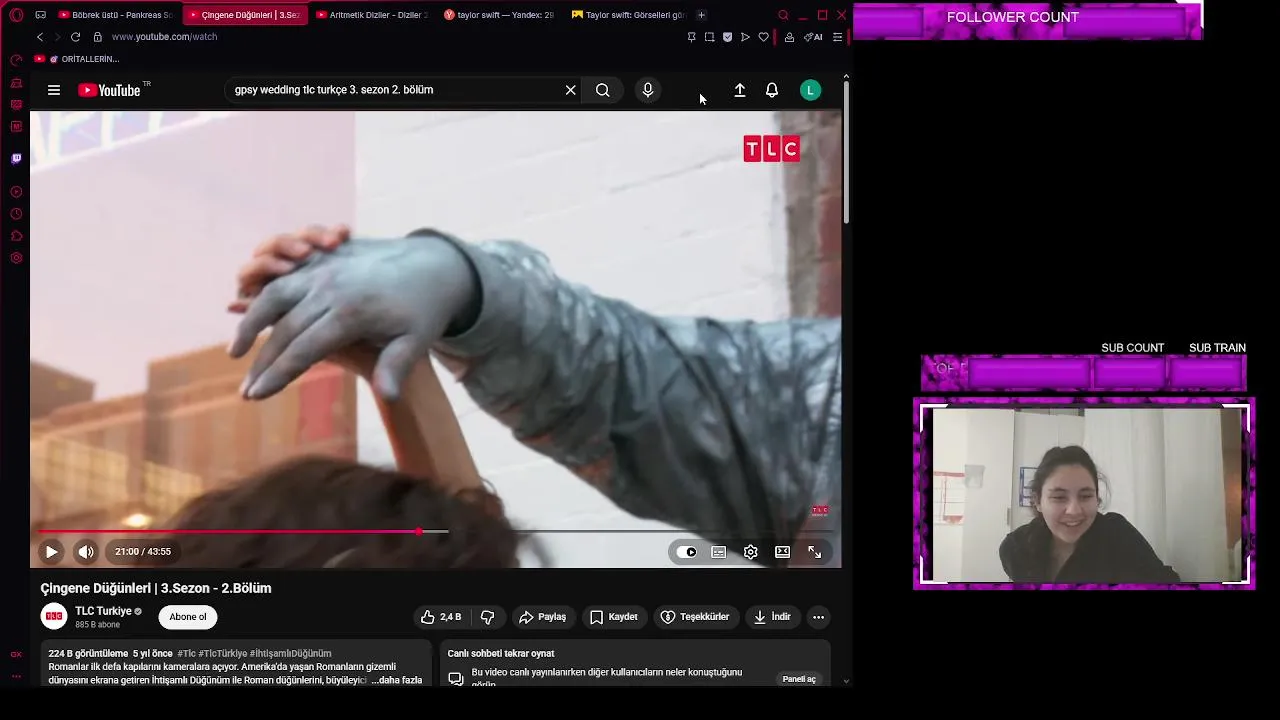Image resolution: width=1280 pixels, height=720 pixels.
Task: Select the 'Çingene Düğünleri' browser tab
Action: coord(245,15)
